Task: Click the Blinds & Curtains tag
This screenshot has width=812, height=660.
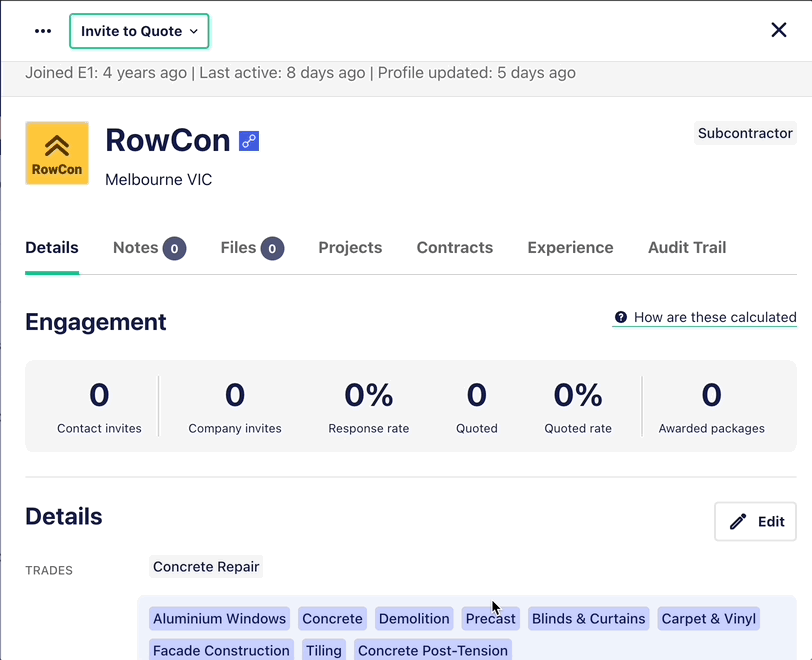Action: [x=588, y=619]
